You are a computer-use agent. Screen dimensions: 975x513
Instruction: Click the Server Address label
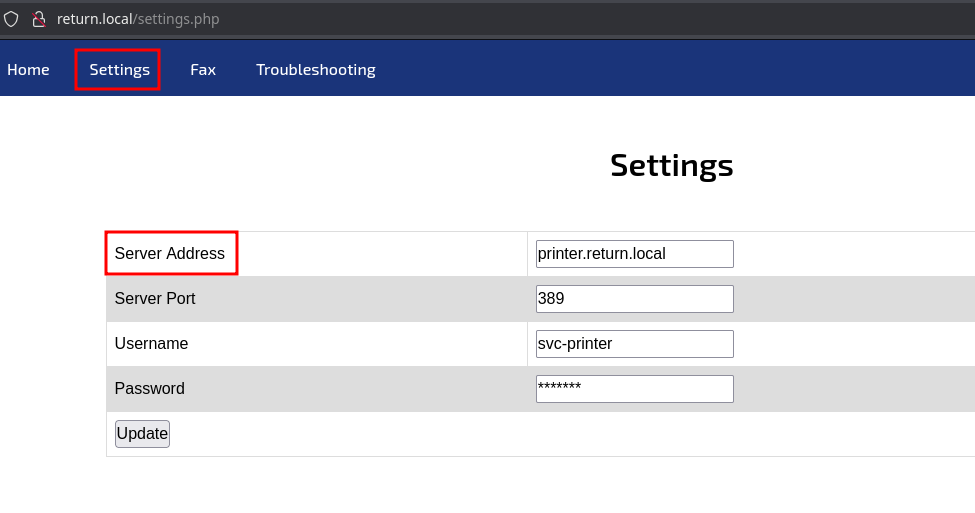pyautogui.click(x=170, y=254)
